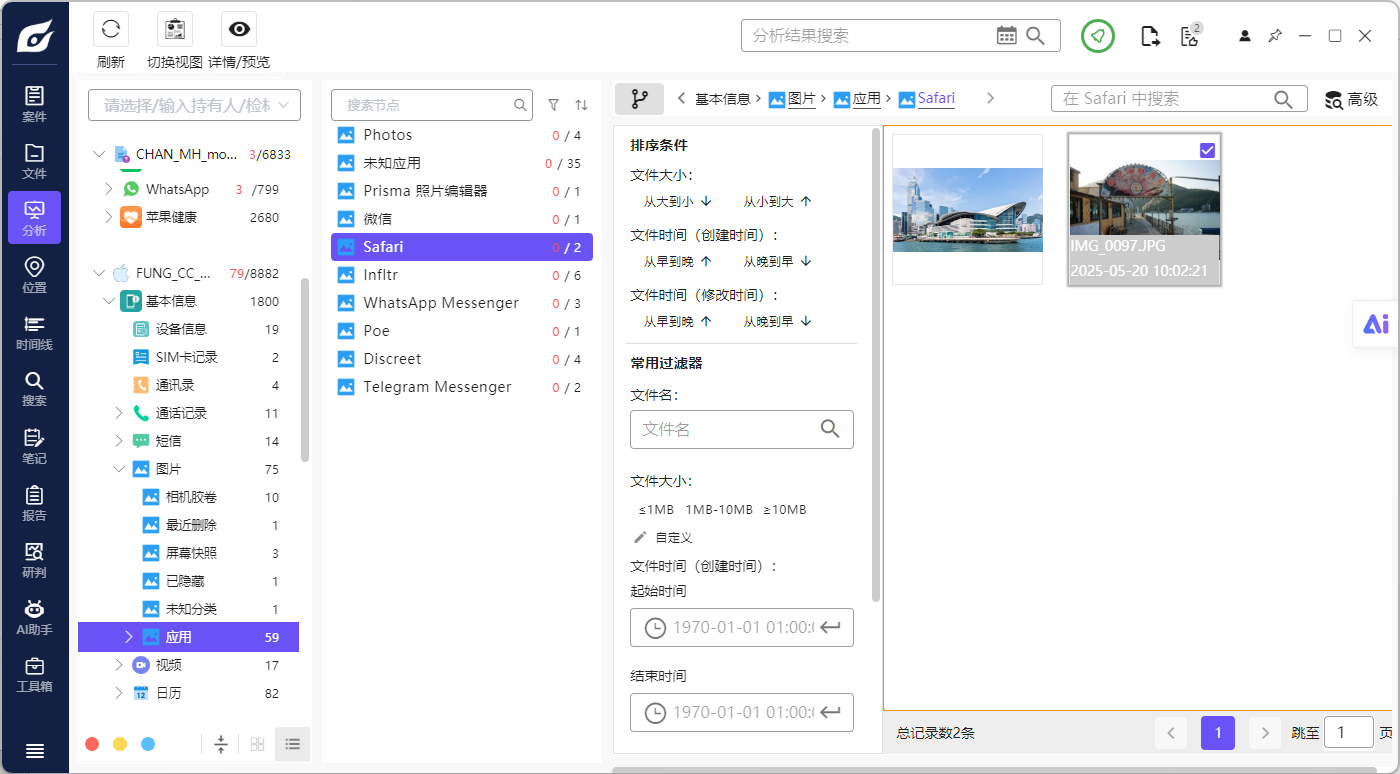Expand the WhatsApp tree node
This screenshot has height=774, width=1400.
tap(110, 189)
